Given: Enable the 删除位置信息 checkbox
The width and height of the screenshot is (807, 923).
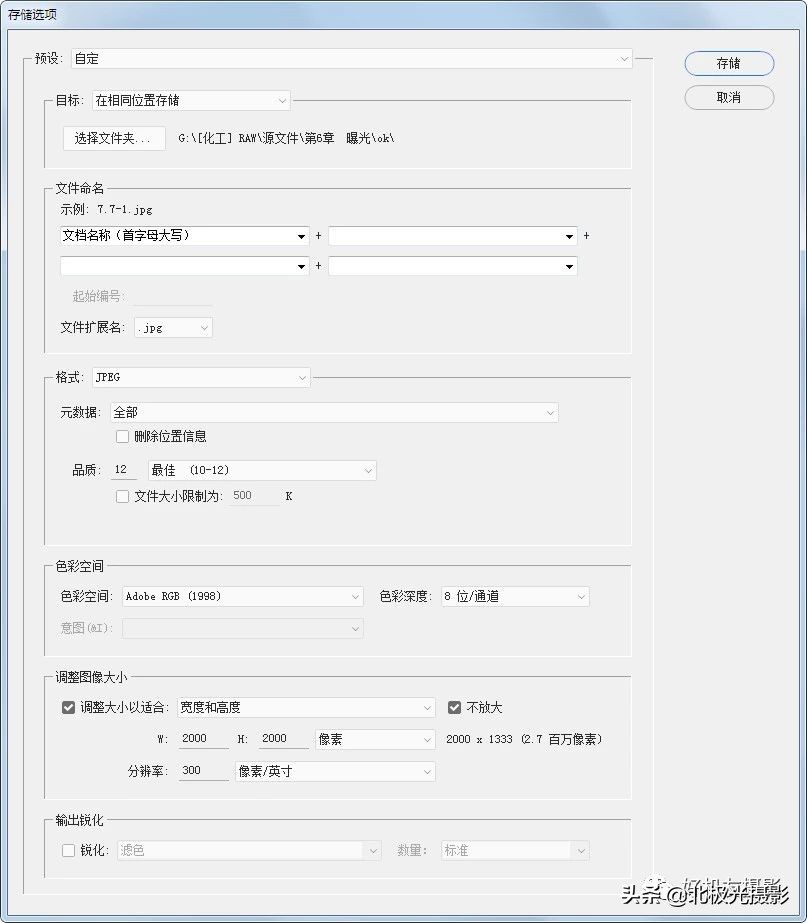Looking at the screenshot, I should point(122,436).
